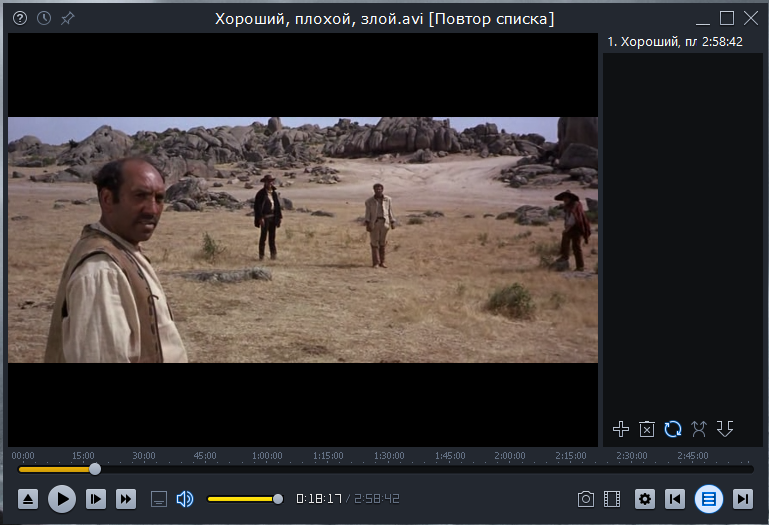The image size is (772, 528).
Task: Add a file with the plus icon
Action: click(621, 429)
